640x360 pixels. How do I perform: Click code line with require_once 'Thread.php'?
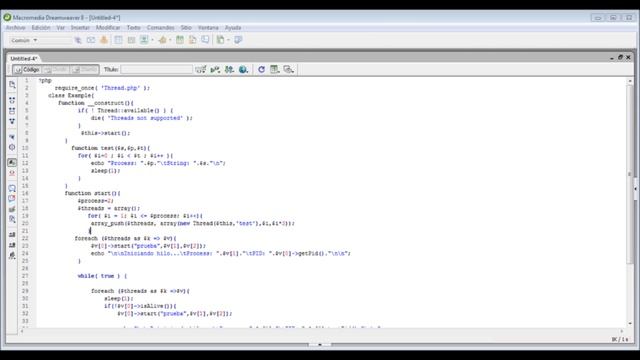pos(102,88)
